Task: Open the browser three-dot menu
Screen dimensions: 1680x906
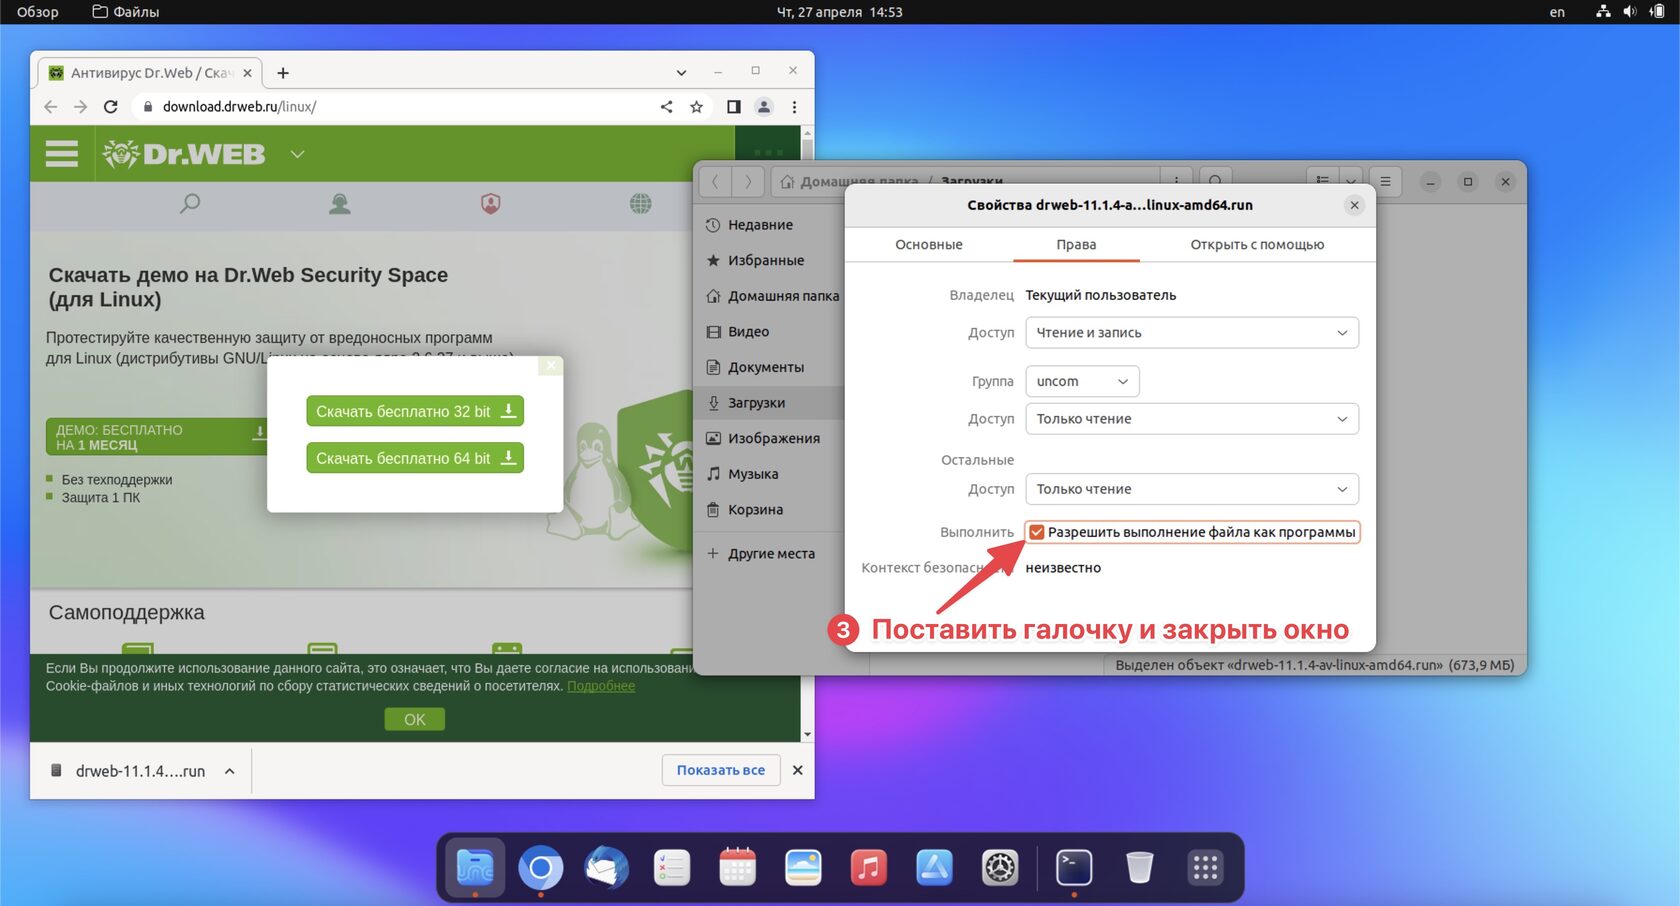Action: coord(795,107)
